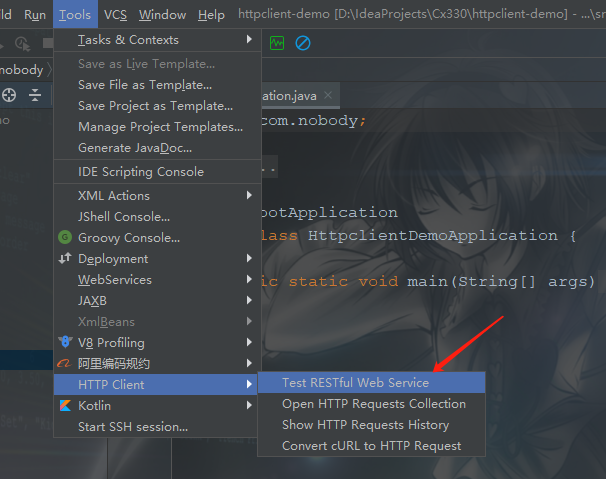The image size is (606, 479).
Task: Open IDE Scripting Console
Action: (x=157, y=172)
